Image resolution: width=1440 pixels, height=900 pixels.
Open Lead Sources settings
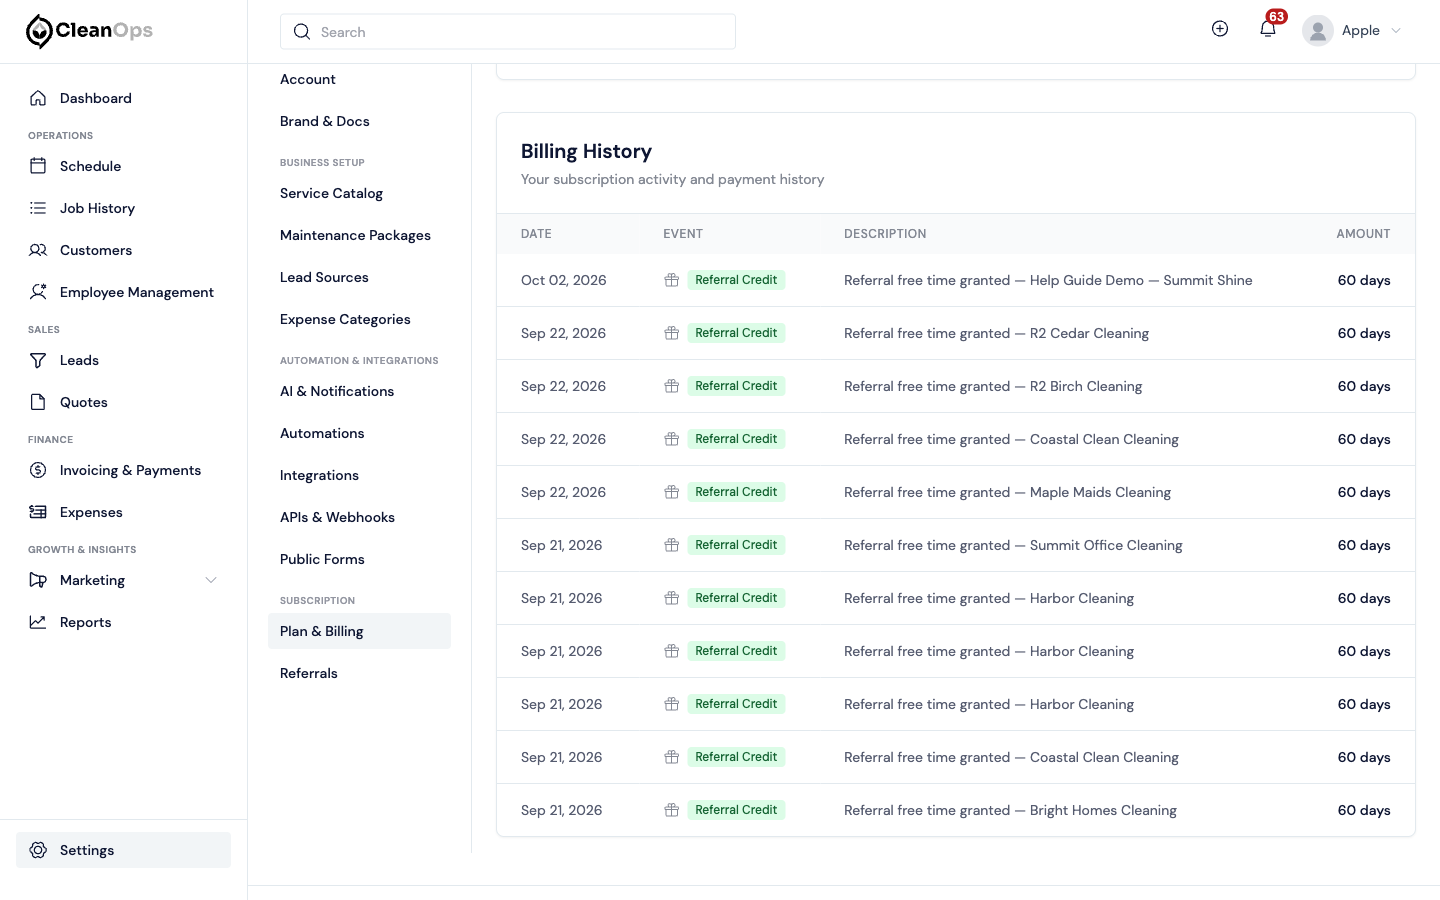(x=324, y=277)
